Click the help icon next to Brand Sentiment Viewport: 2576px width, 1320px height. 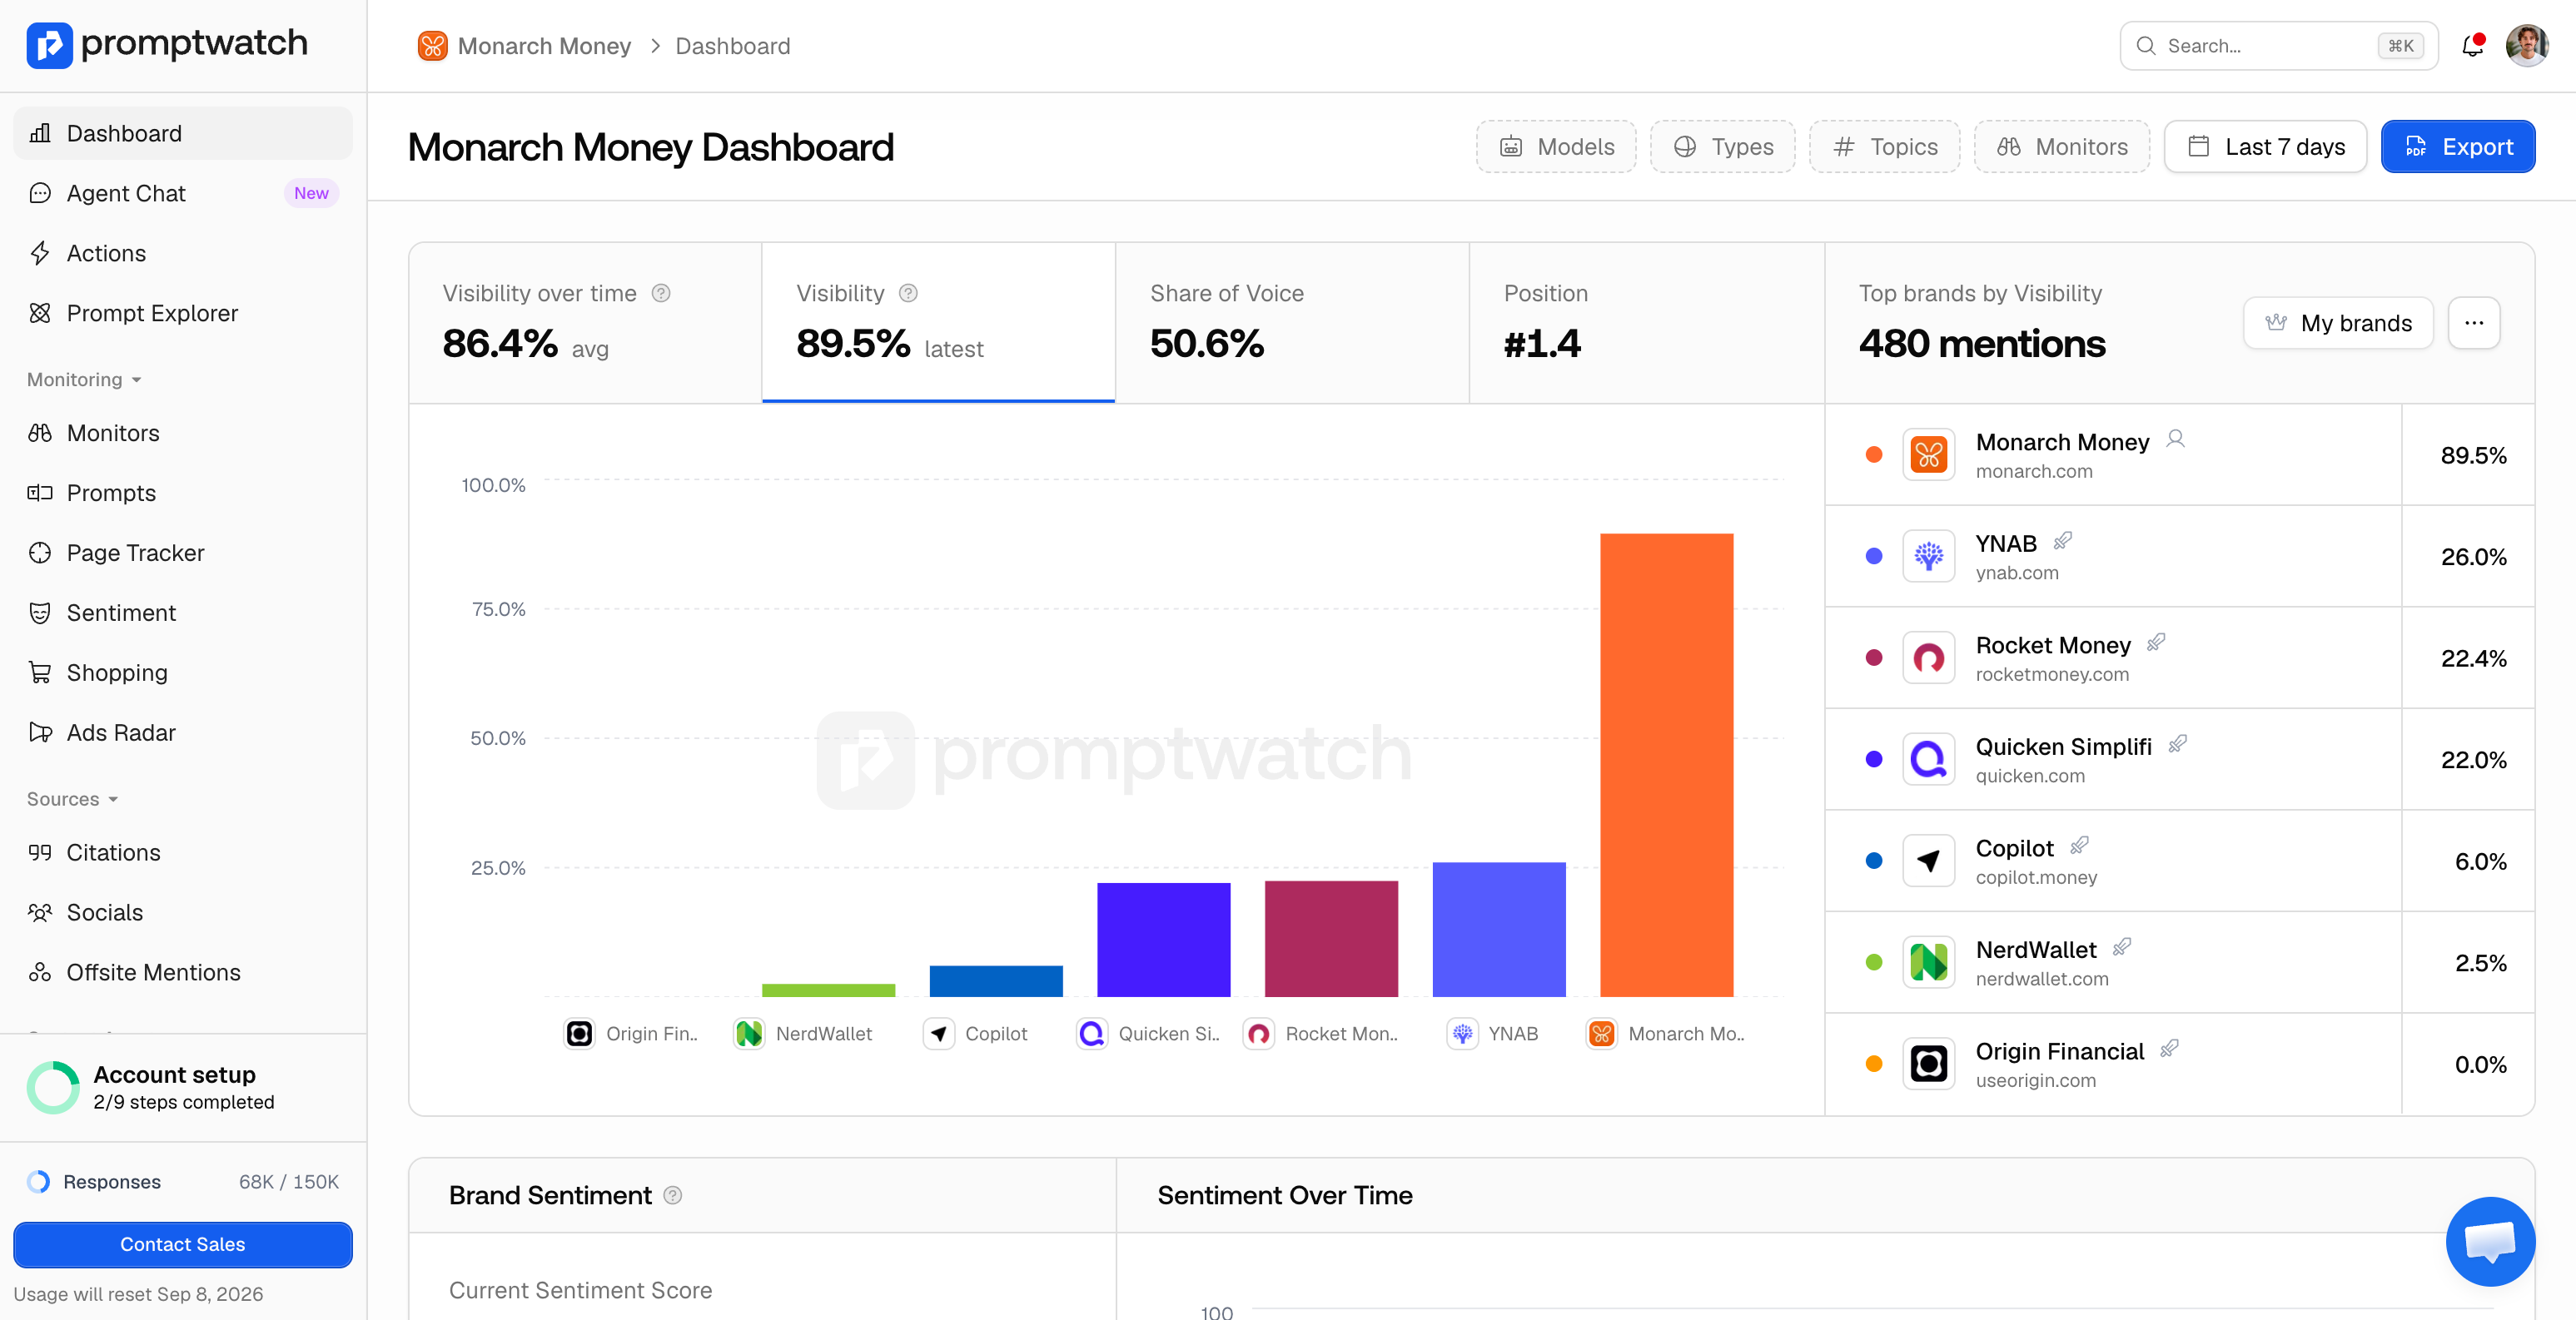coord(673,1195)
